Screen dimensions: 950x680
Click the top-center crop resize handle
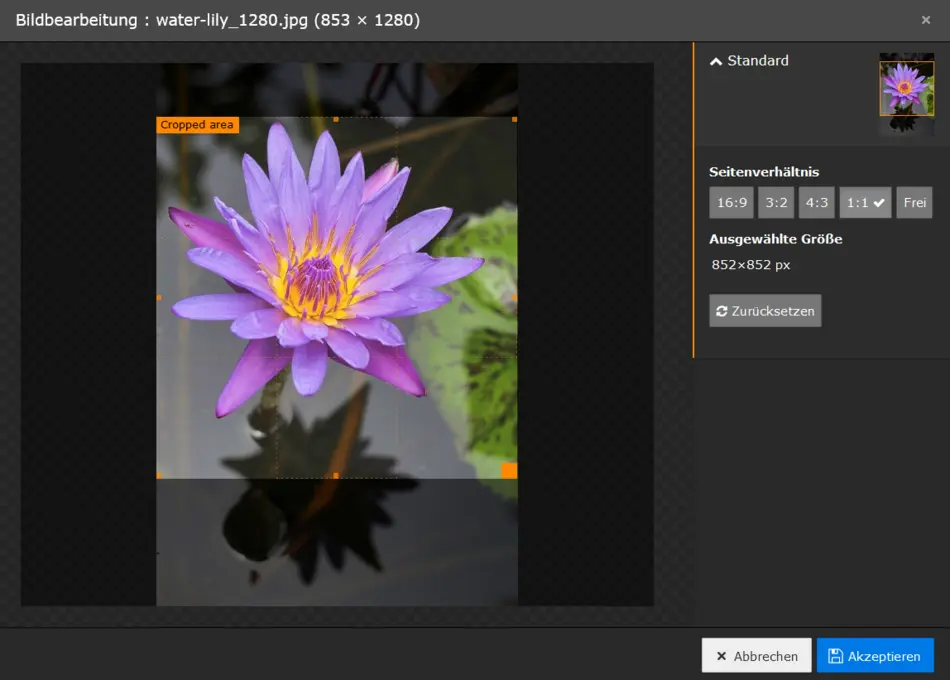[336, 119]
